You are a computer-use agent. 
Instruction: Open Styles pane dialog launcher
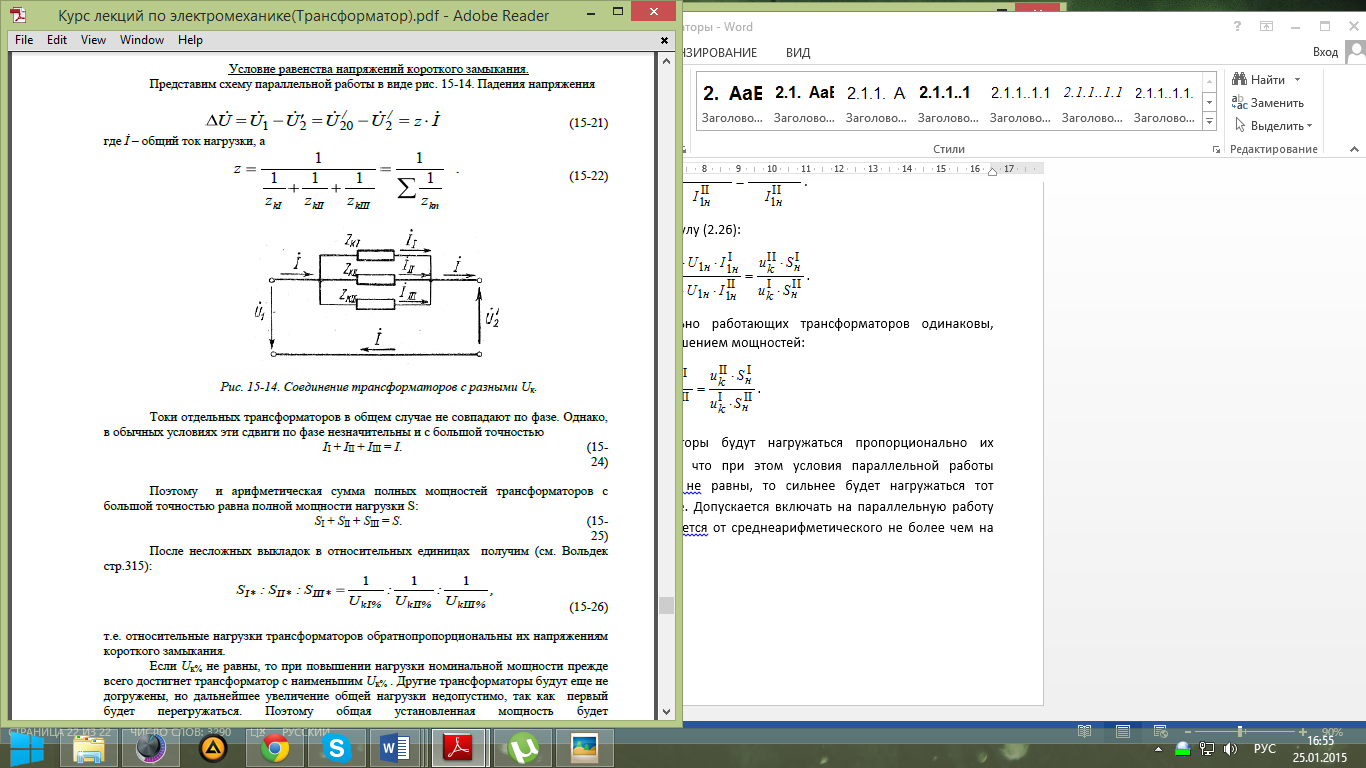[x=1216, y=149]
